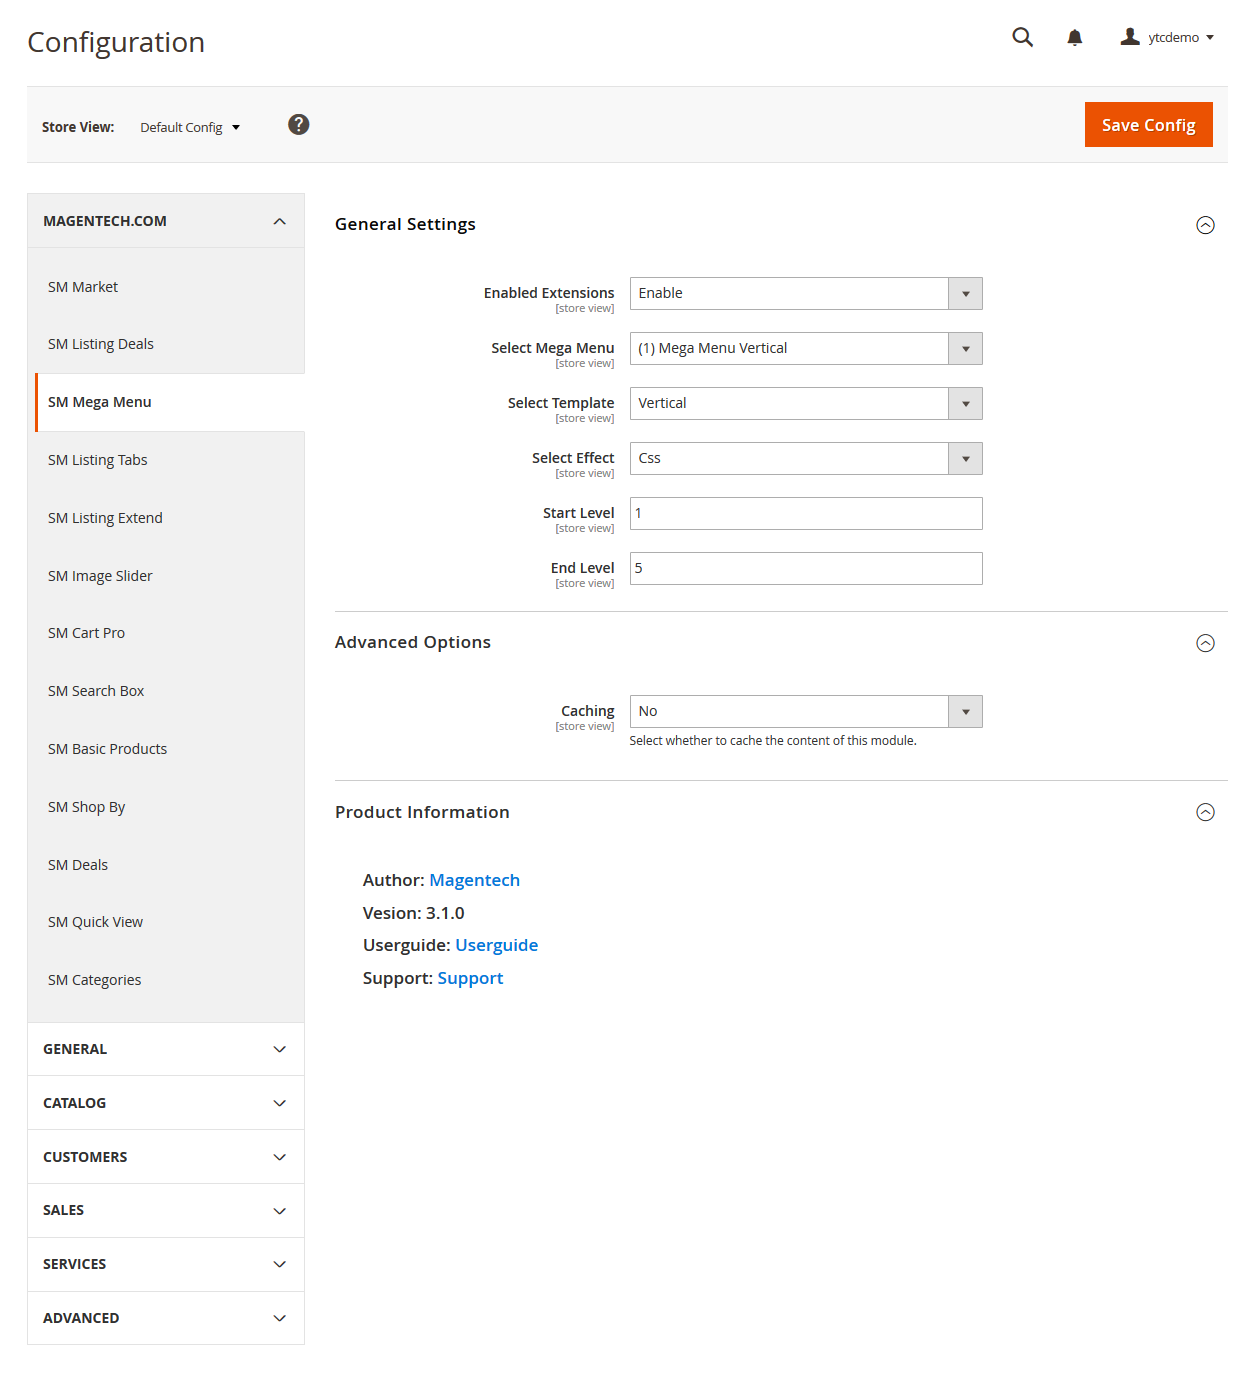Open the SM Search Box tab
1240x1373 pixels.
point(166,691)
